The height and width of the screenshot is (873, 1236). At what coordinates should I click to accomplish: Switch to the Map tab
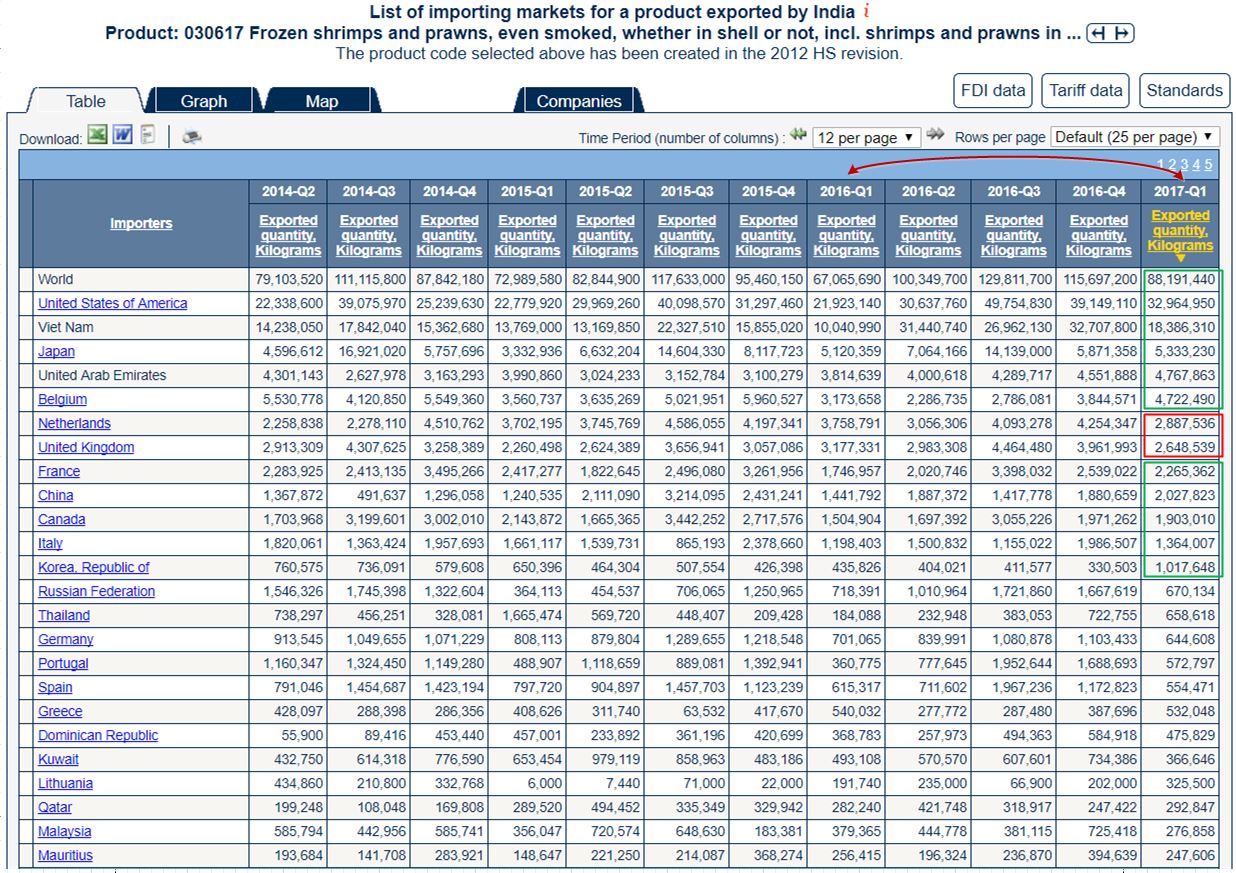(321, 101)
